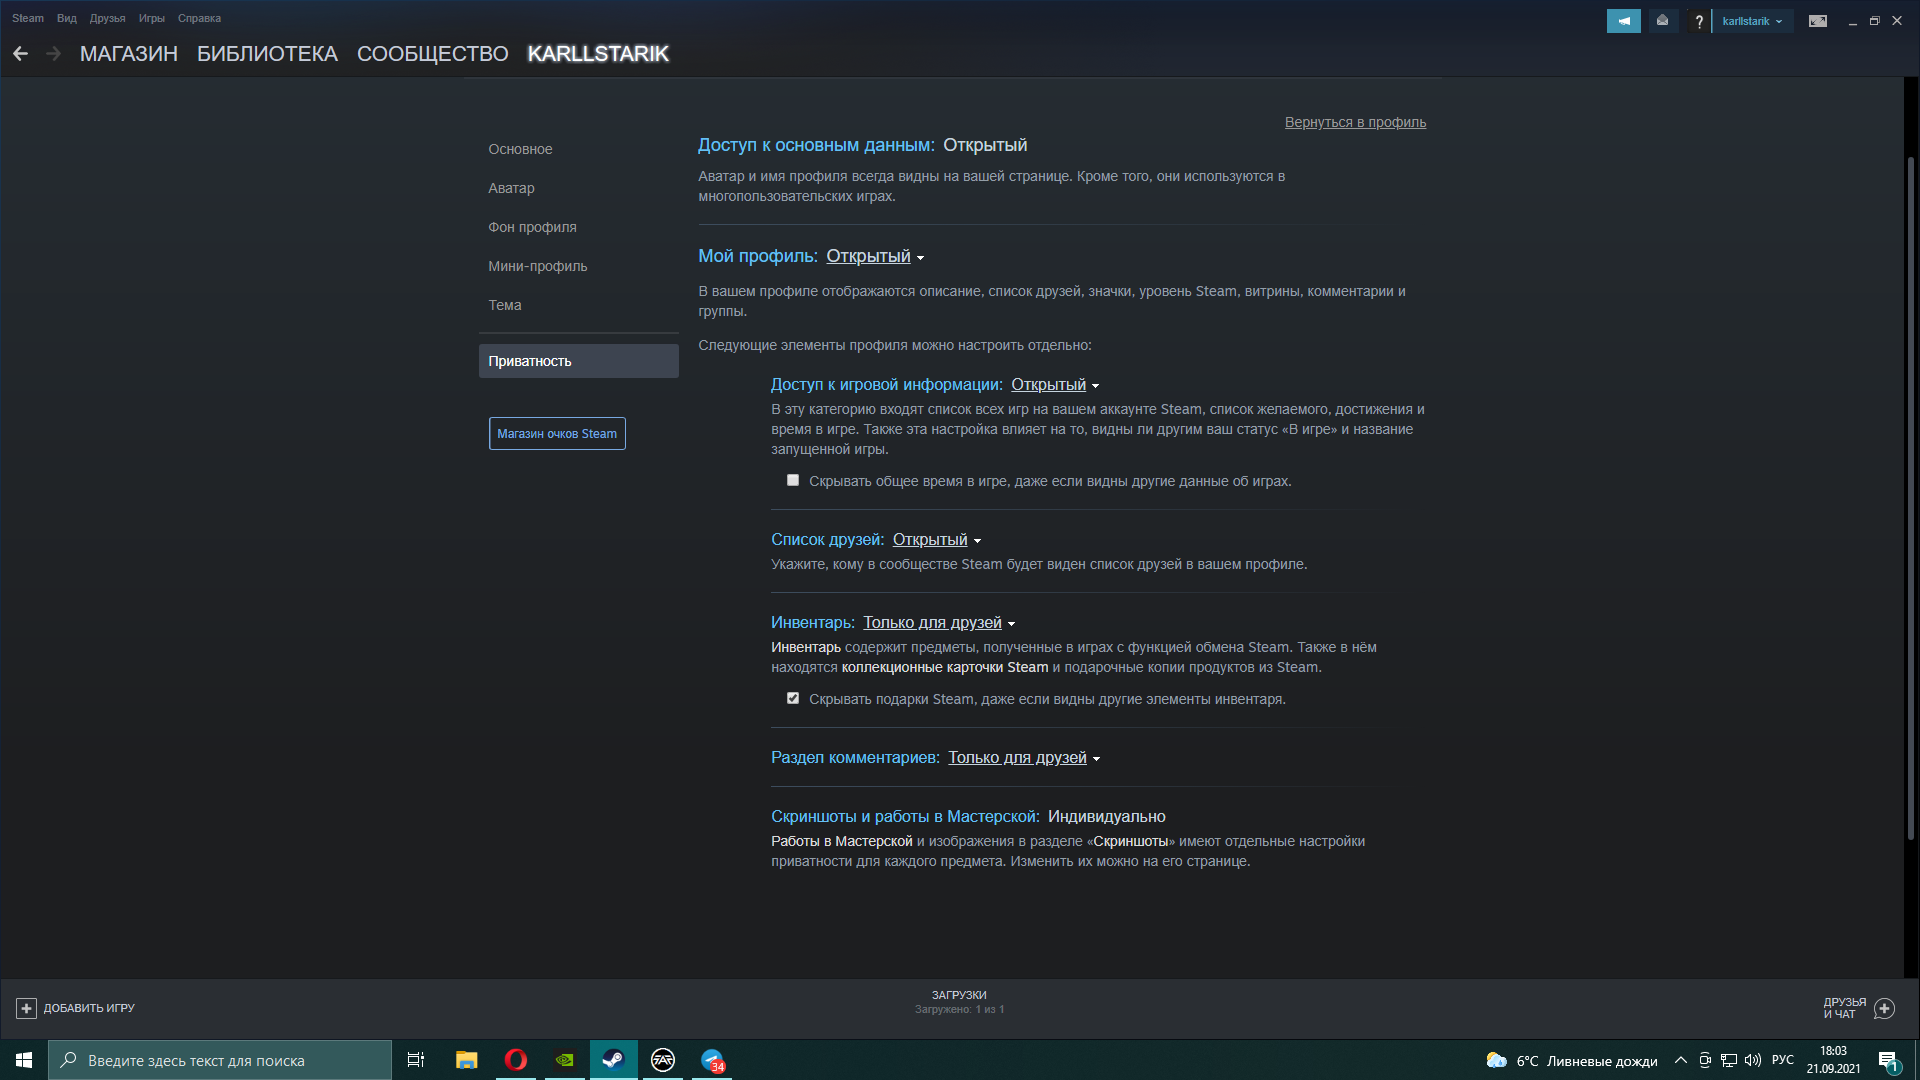Open Task View on taskbar

tap(416, 1060)
